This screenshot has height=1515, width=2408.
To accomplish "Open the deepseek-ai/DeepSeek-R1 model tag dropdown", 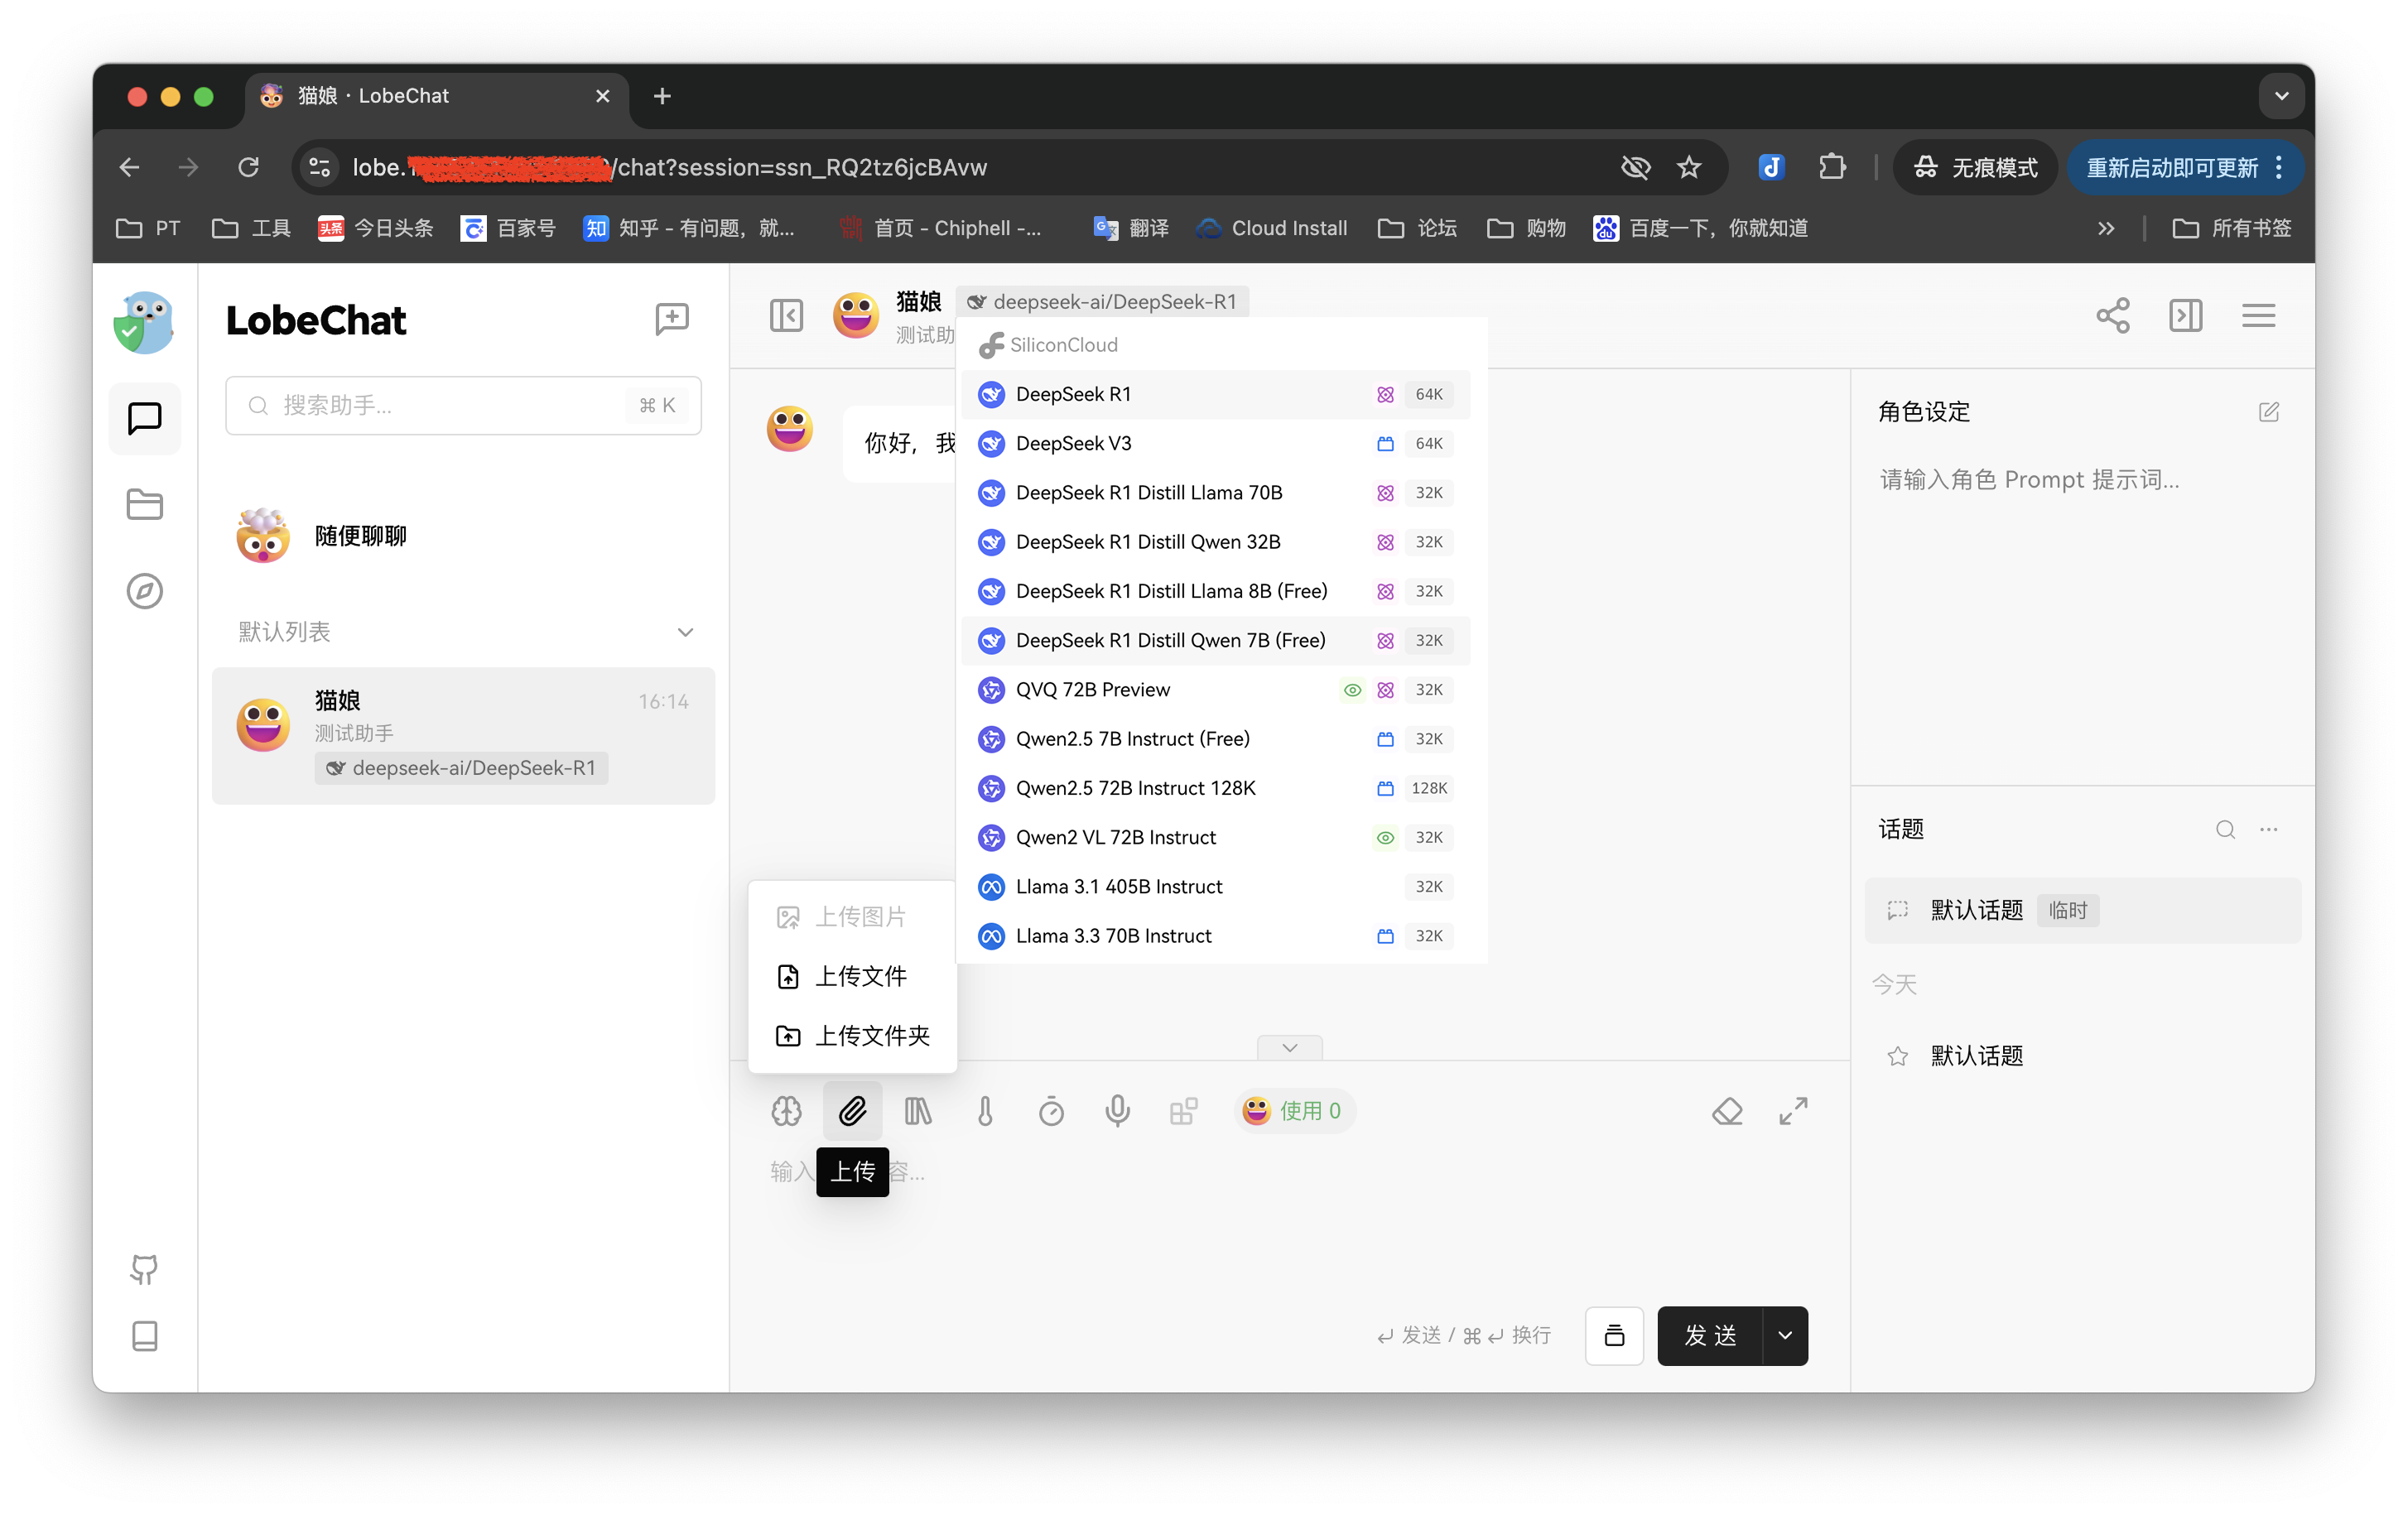I will [1102, 302].
